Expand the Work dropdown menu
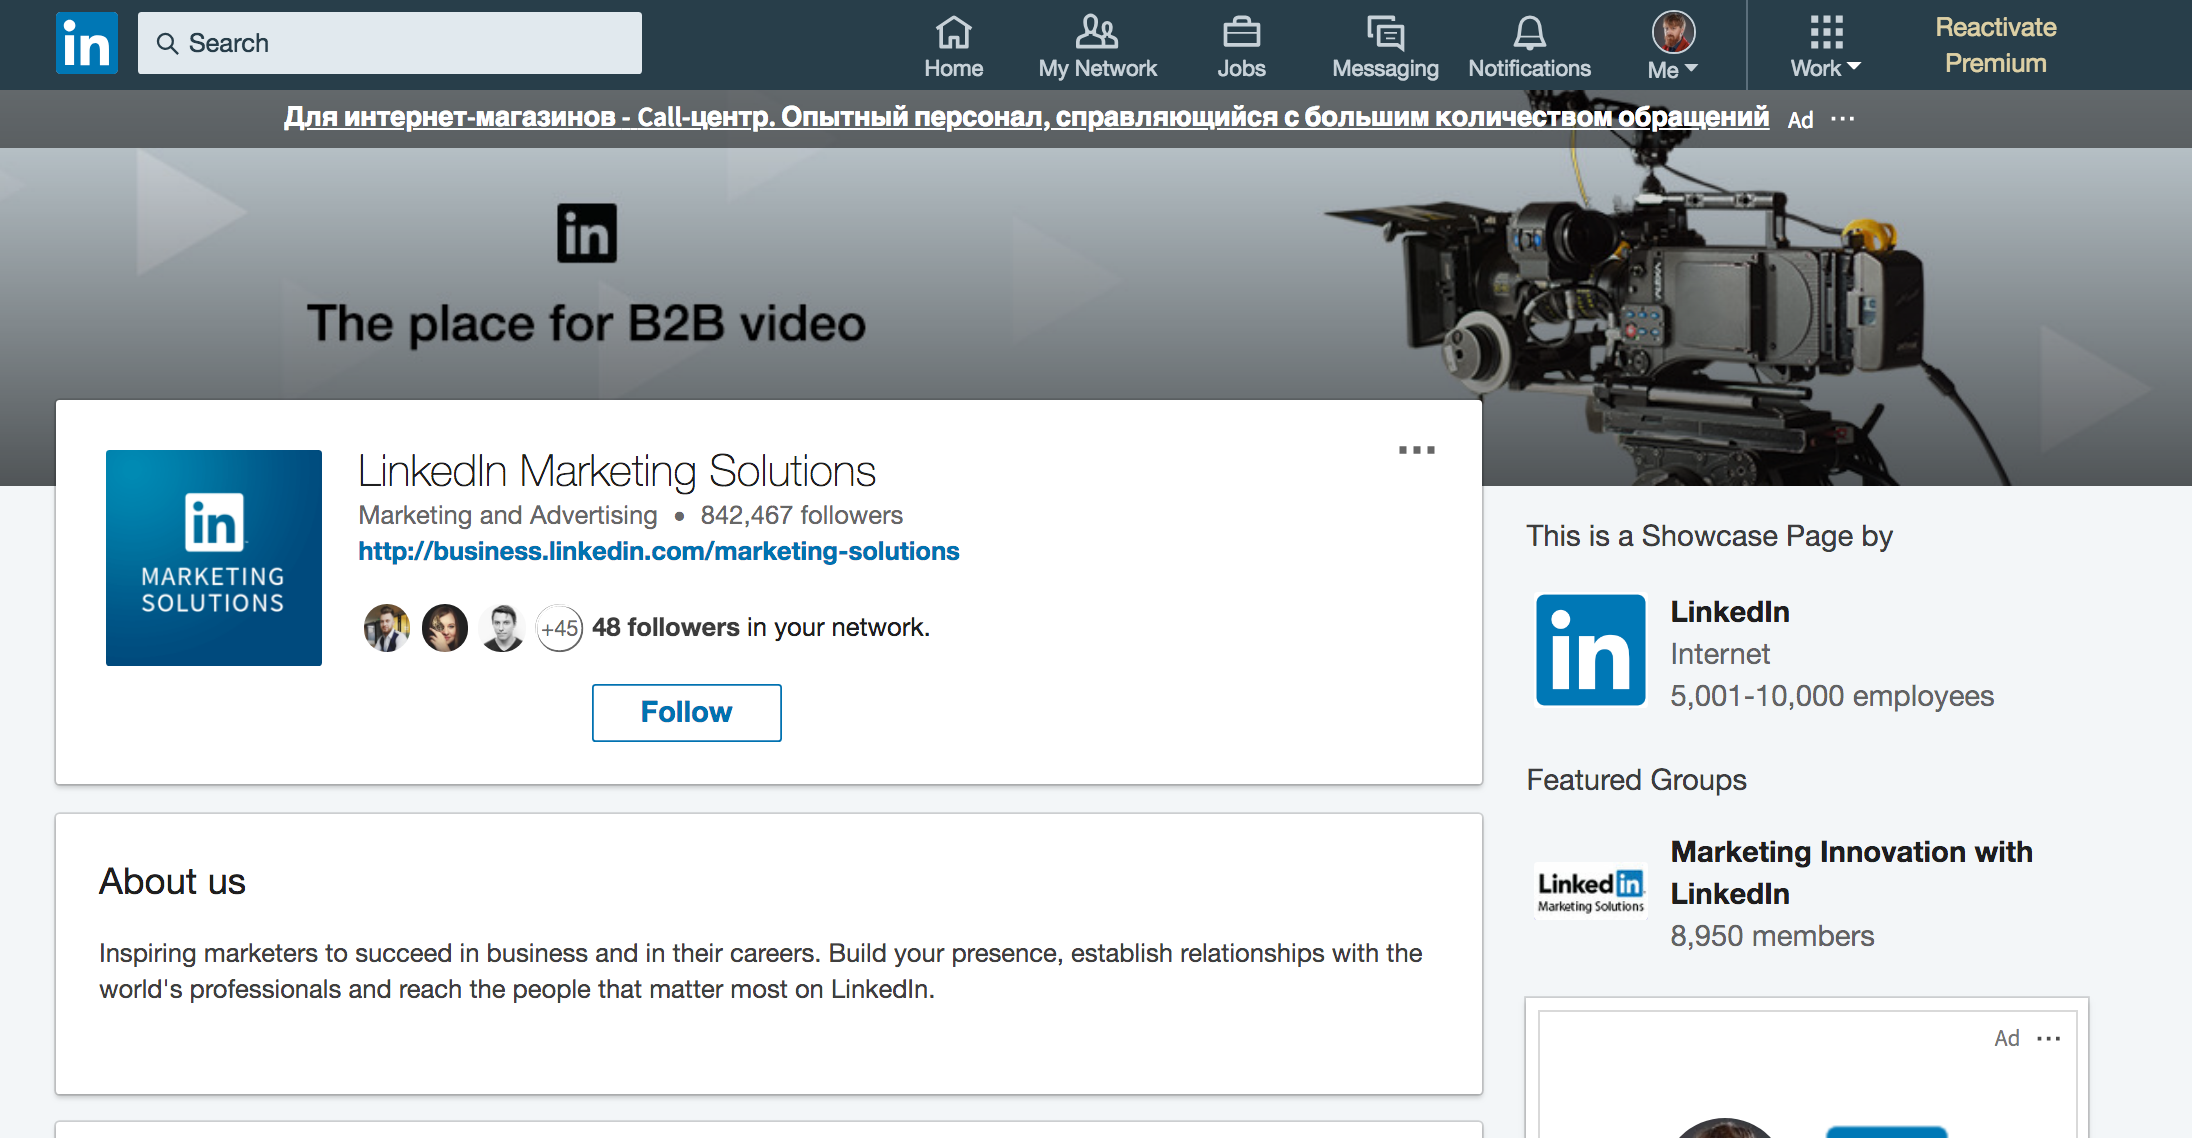The width and height of the screenshot is (2192, 1138). click(x=1825, y=68)
